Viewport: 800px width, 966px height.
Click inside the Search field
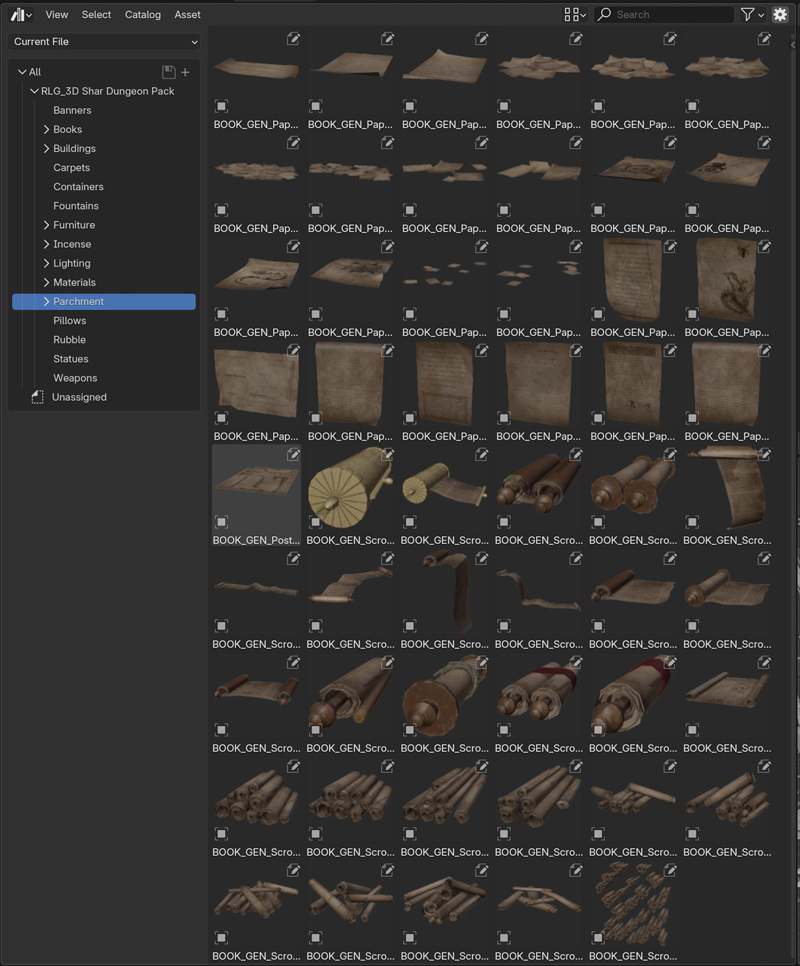click(x=670, y=14)
